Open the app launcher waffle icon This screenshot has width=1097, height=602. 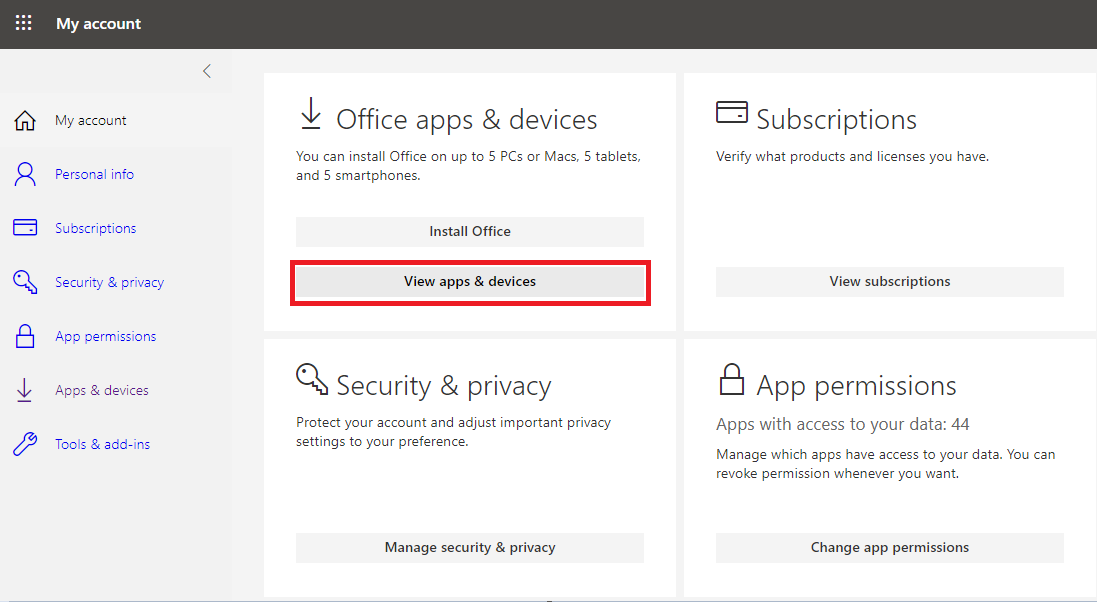23,23
